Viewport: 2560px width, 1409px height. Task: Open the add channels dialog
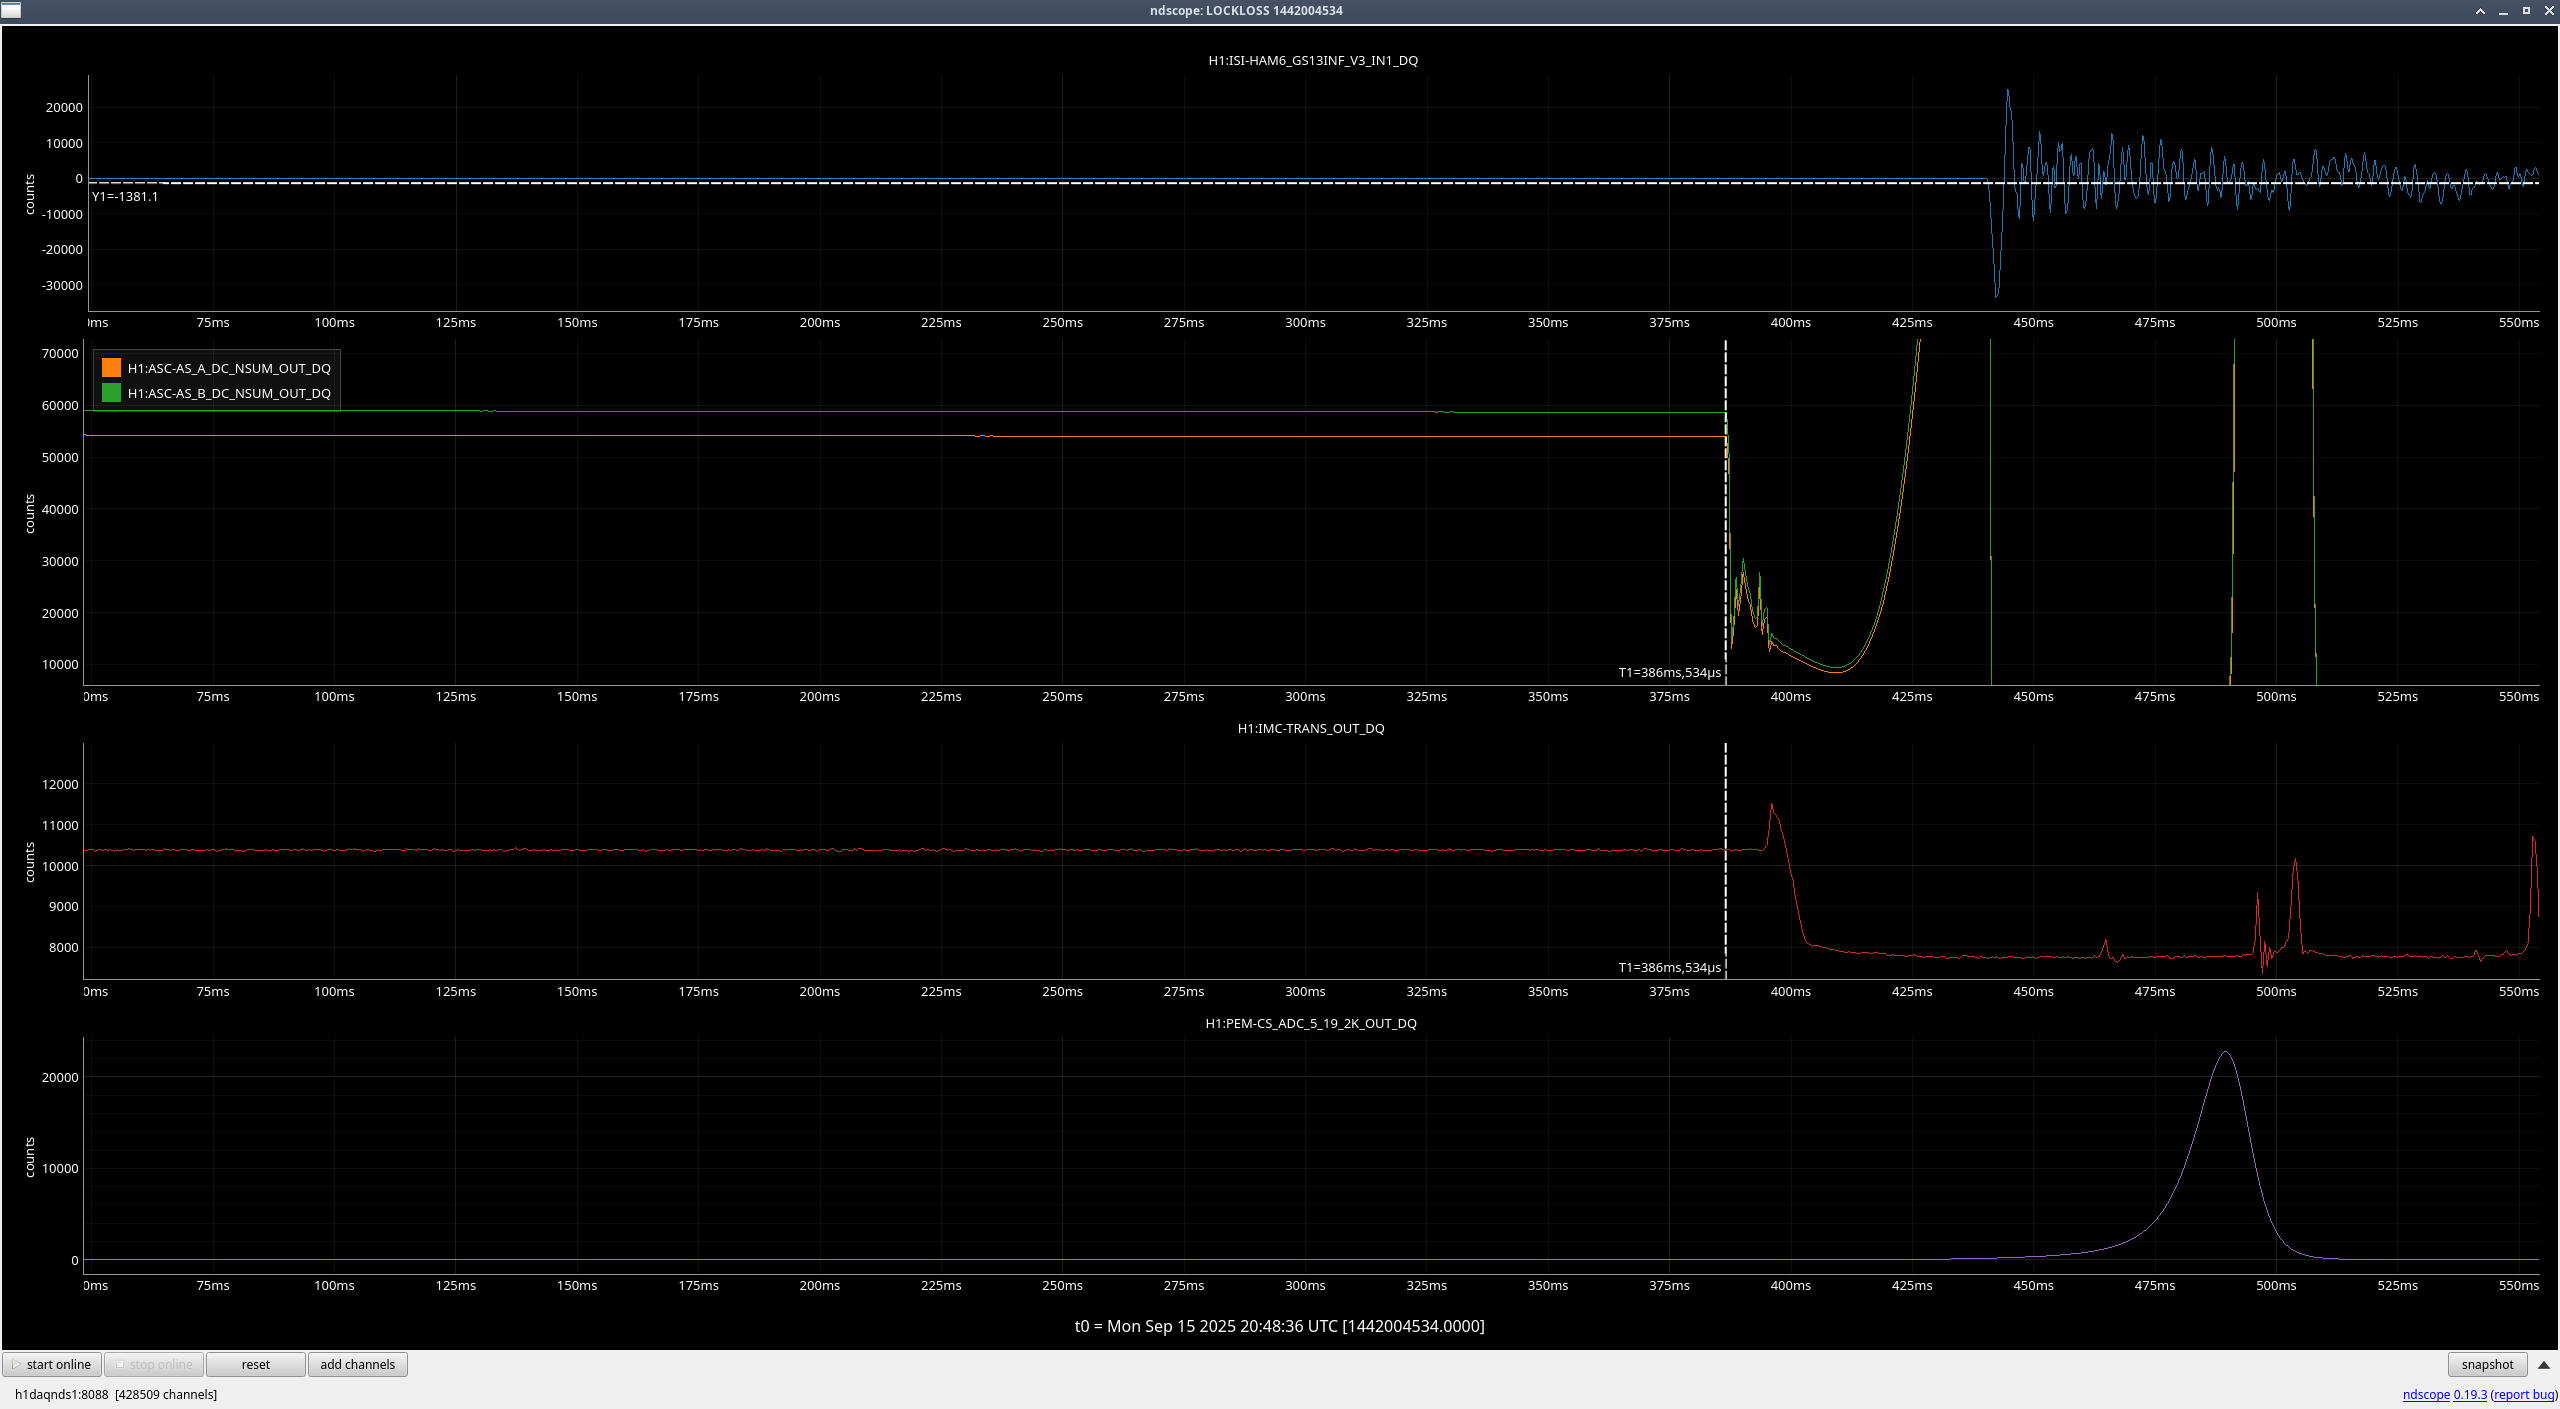tap(358, 1364)
